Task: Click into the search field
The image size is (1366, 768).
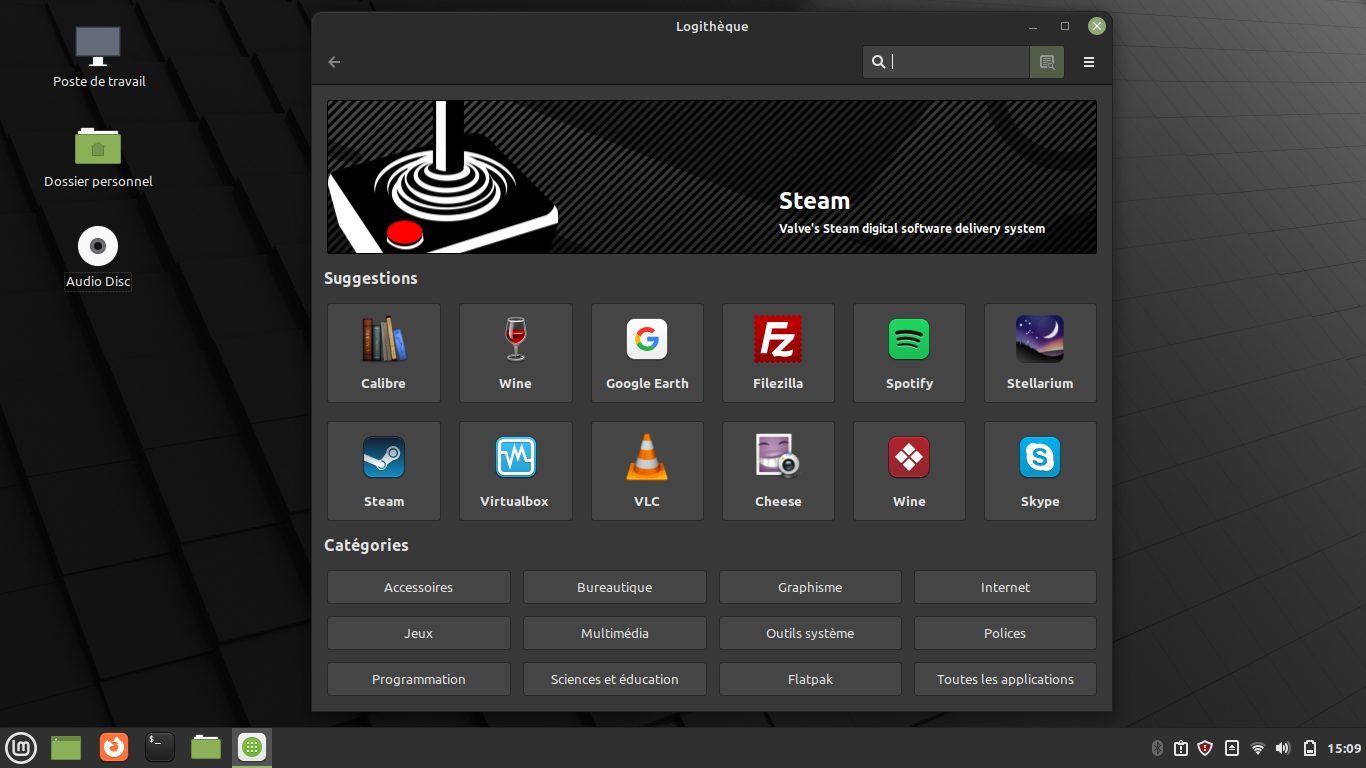Action: pyautogui.click(x=946, y=62)
